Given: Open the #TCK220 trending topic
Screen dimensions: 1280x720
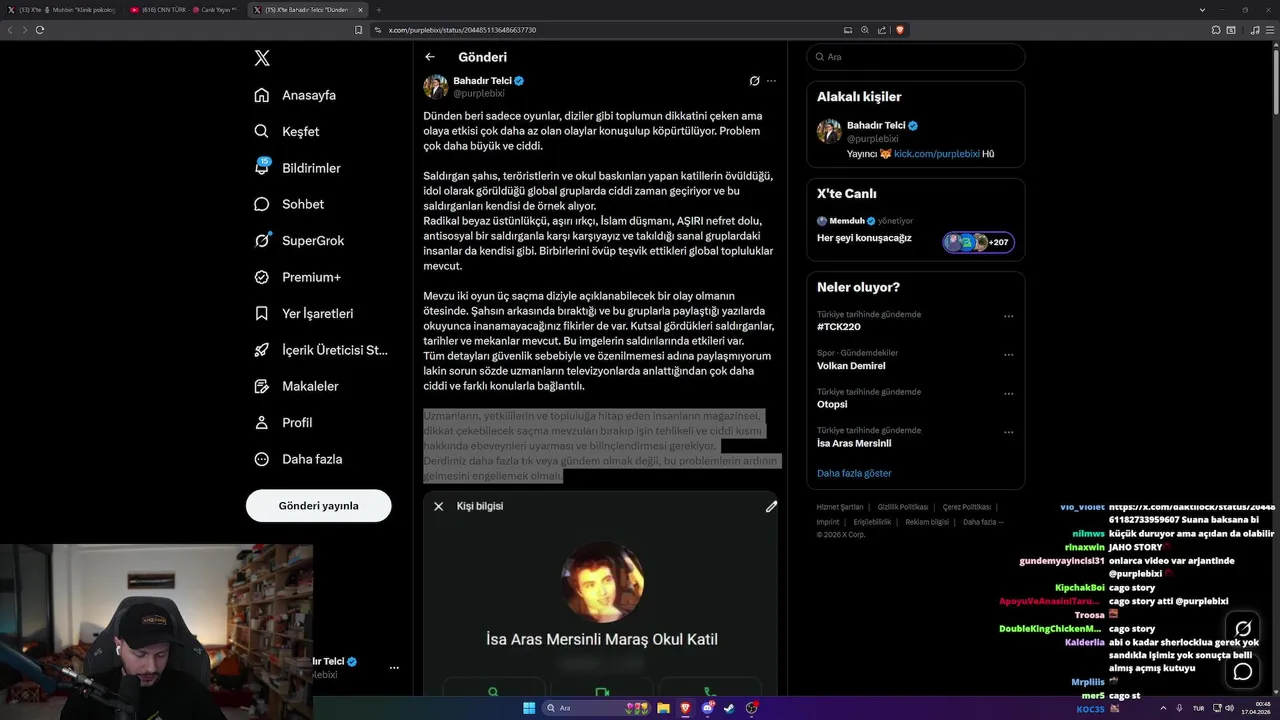Looking at the screenshot, I should (x=838, y=327).
